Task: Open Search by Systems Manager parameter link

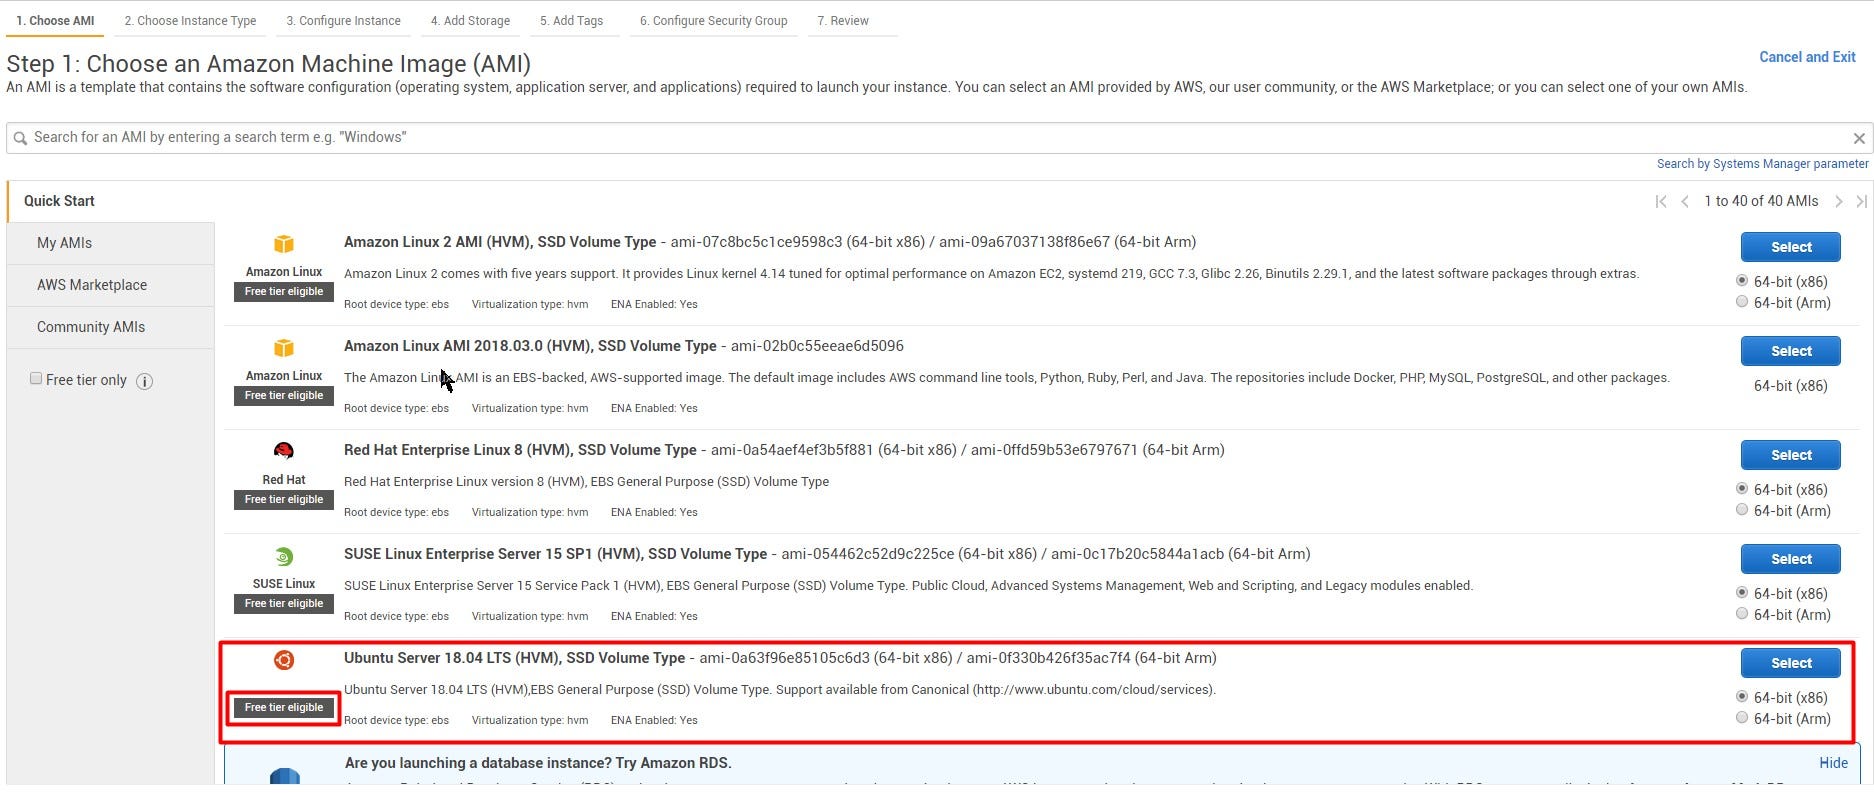Action: click(x=1762, y=164)
